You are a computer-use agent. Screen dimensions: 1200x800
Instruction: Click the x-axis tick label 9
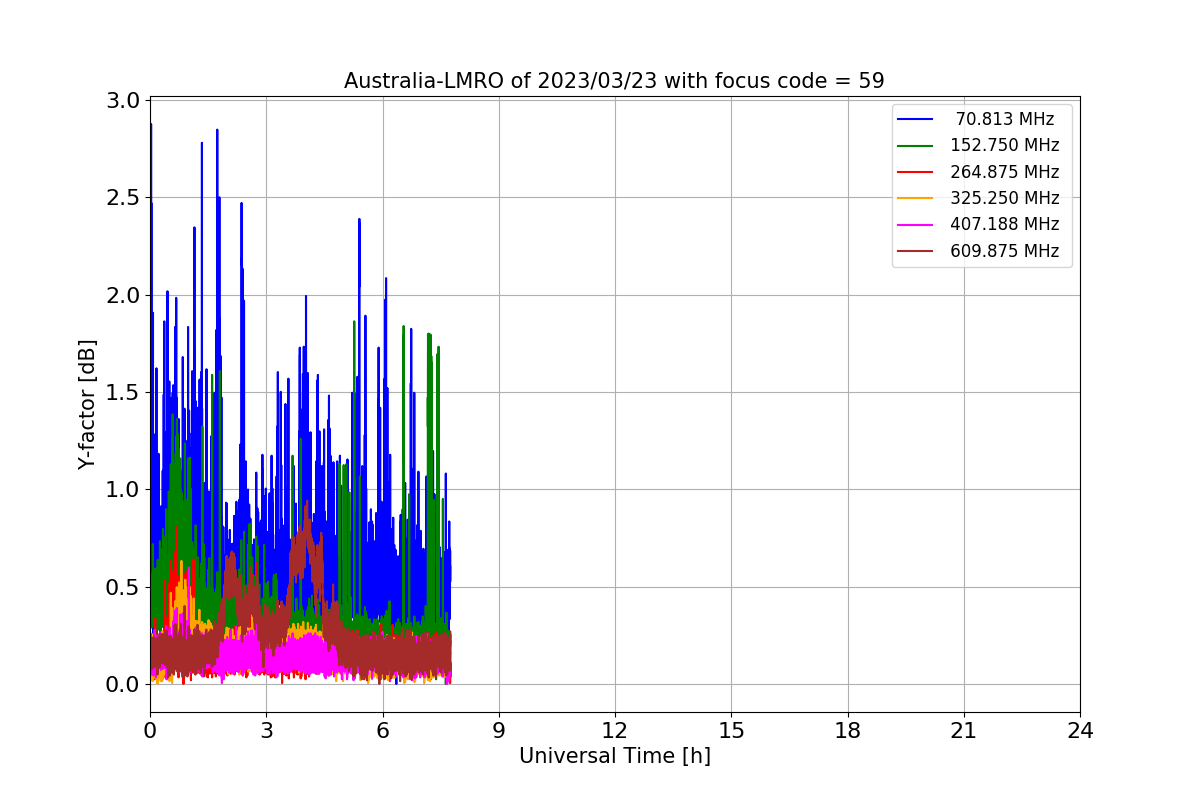(498, 730)
